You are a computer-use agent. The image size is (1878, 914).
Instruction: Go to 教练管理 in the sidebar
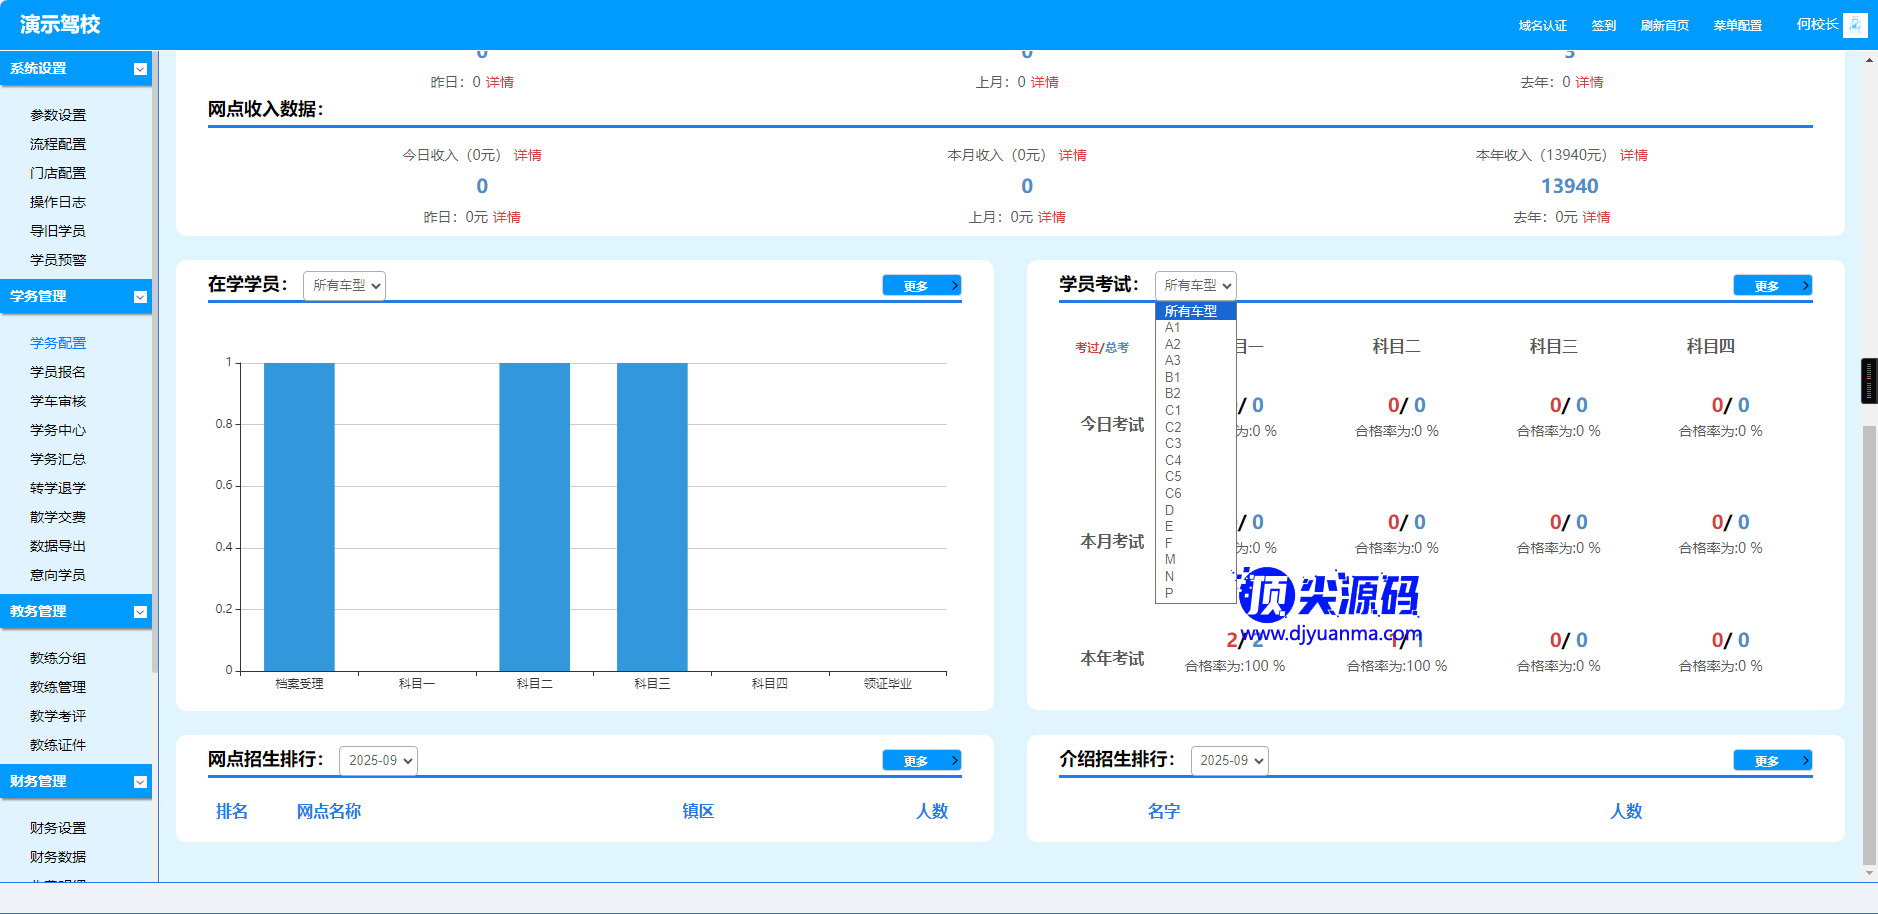tap(58, 687)
